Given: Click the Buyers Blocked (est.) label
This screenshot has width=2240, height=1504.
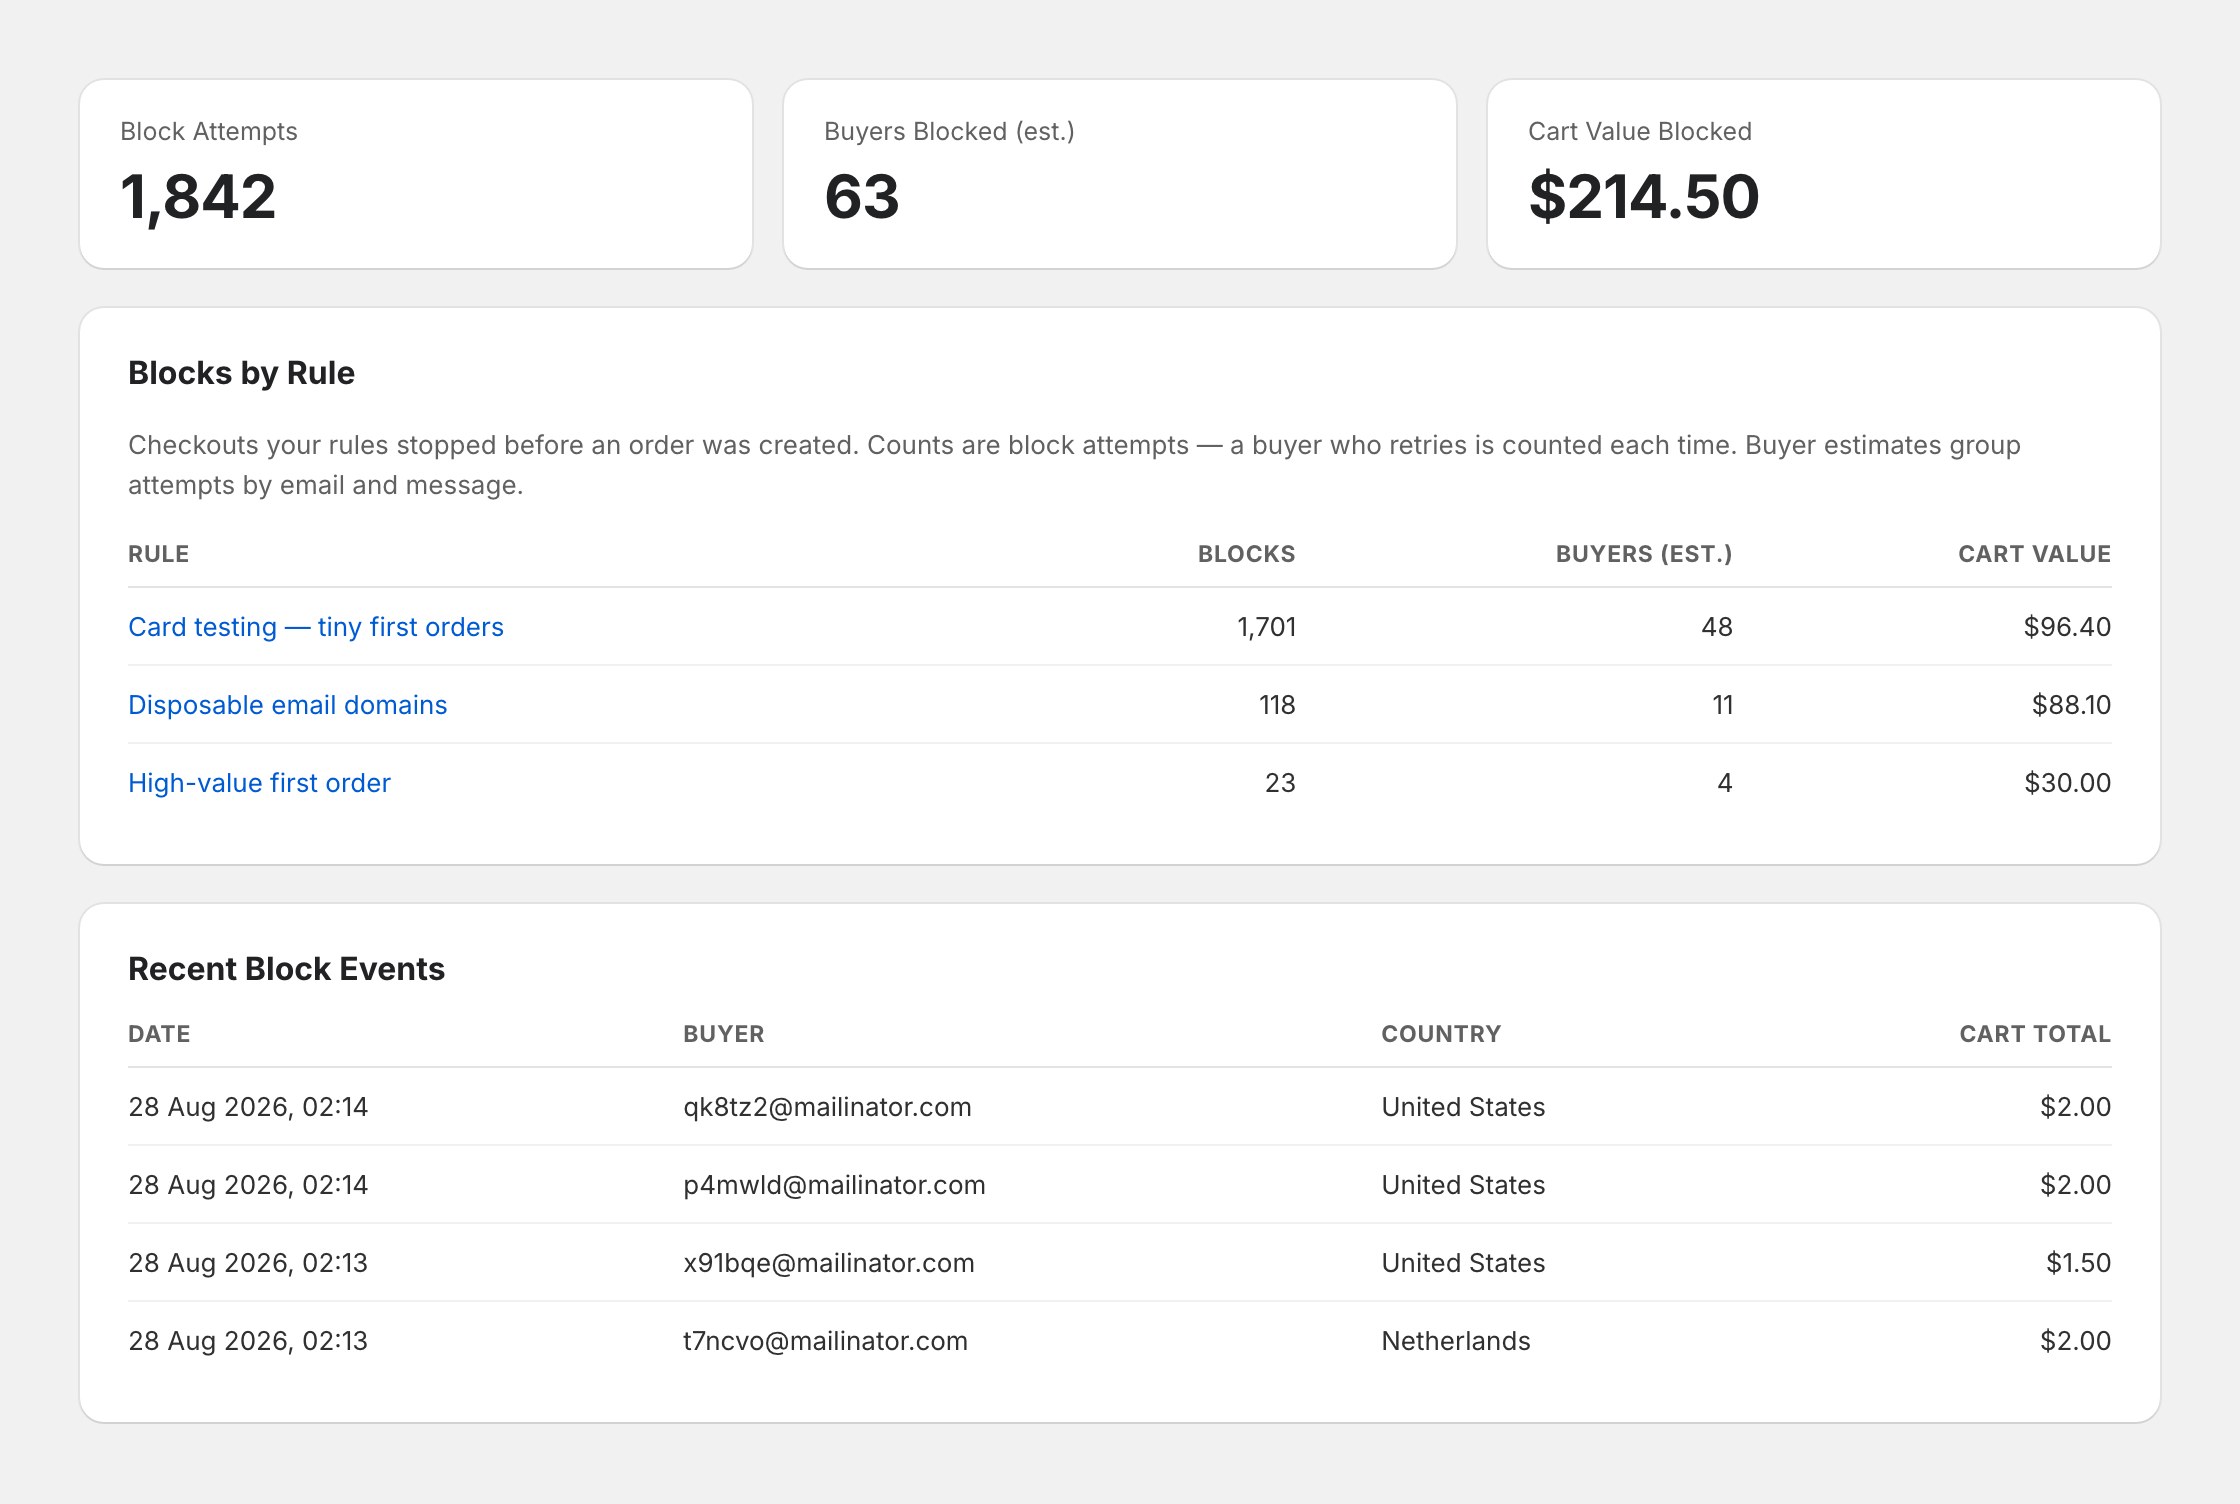Looking at the screenshot, I should 949,131.
